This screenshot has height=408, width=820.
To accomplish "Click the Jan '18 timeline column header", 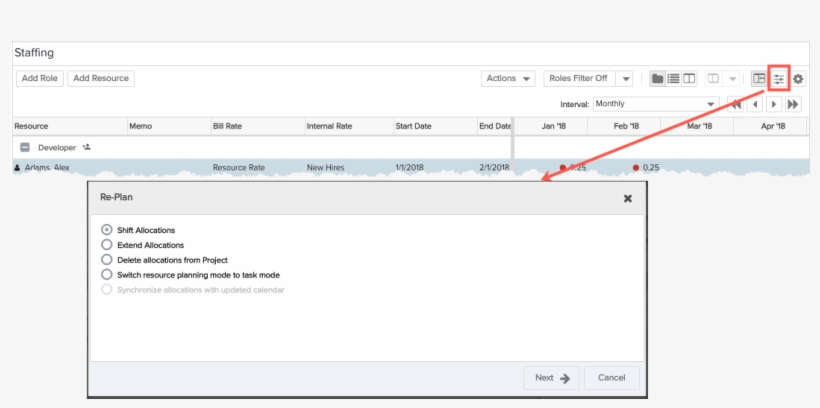I will click(553, 126).
